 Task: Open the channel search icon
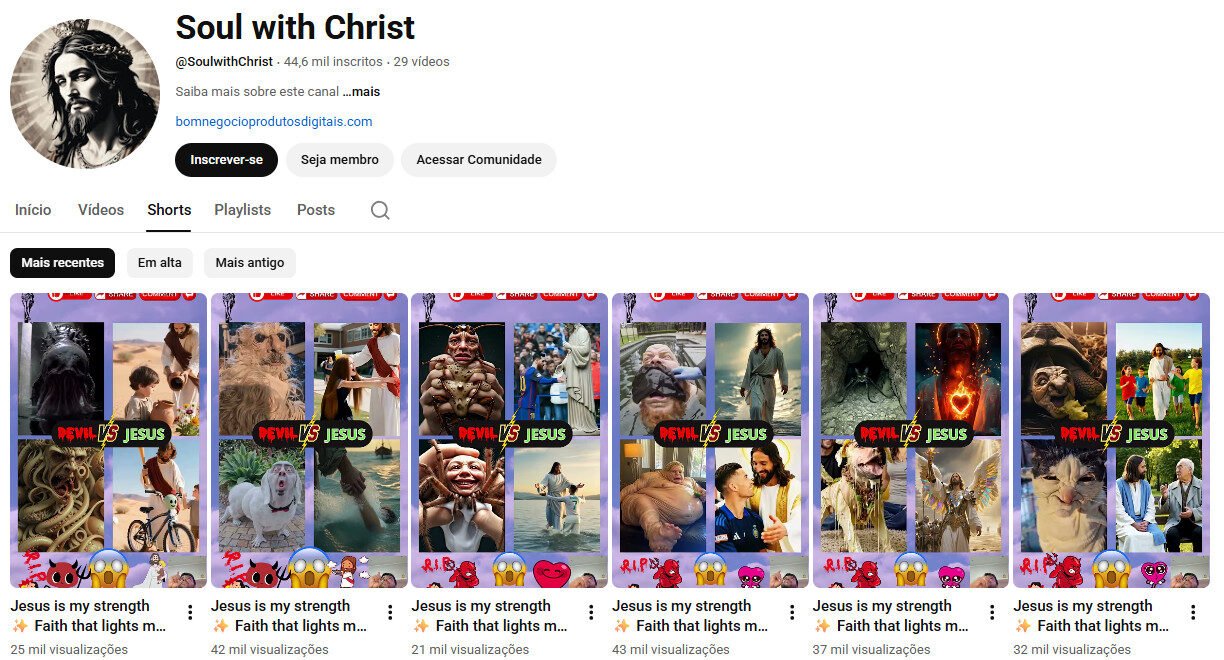click(x=379, y=210)
